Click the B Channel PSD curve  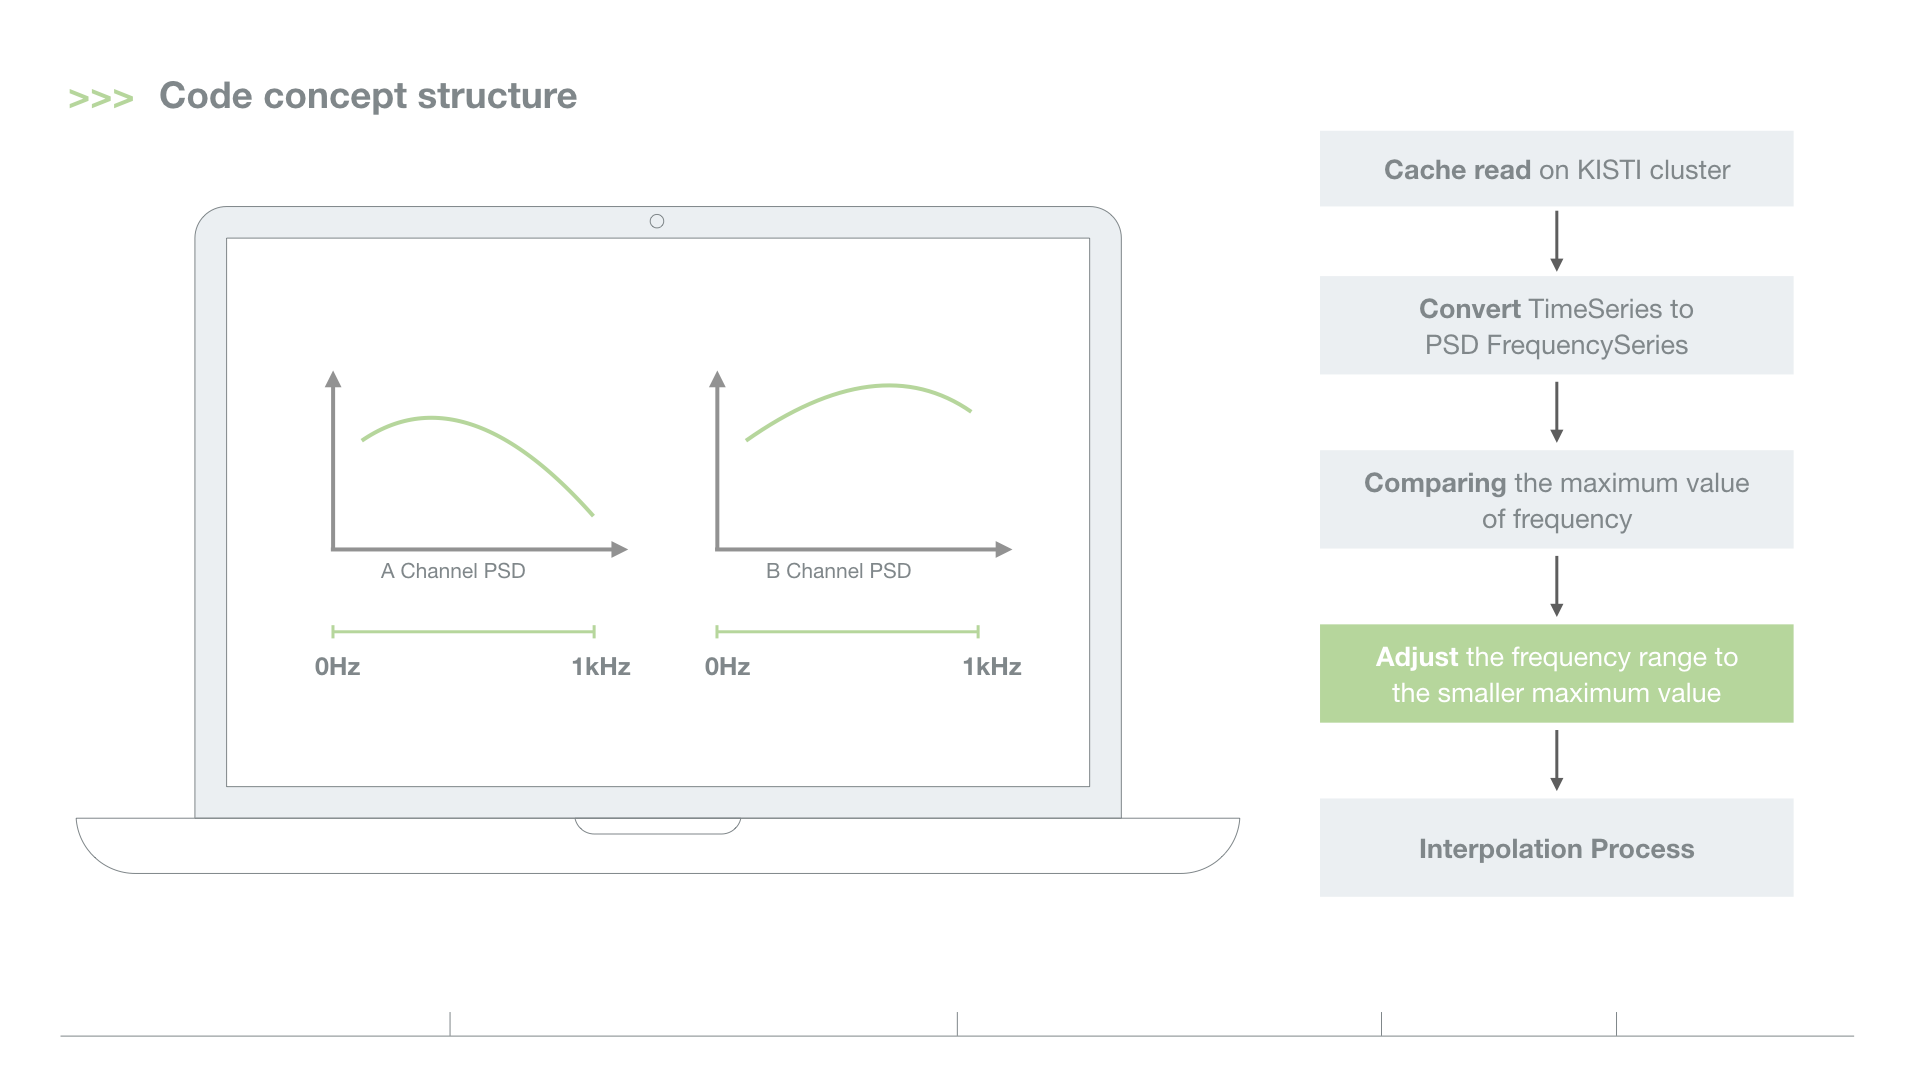click(885, 386)
